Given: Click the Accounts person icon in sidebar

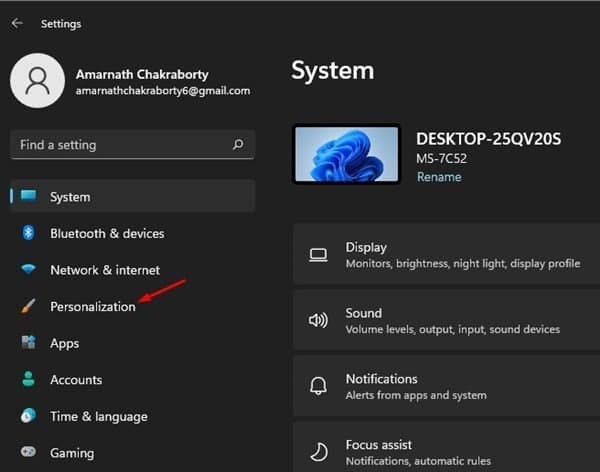Looking at the screenshot, I should pyautogui.click(x=28, y=379).
